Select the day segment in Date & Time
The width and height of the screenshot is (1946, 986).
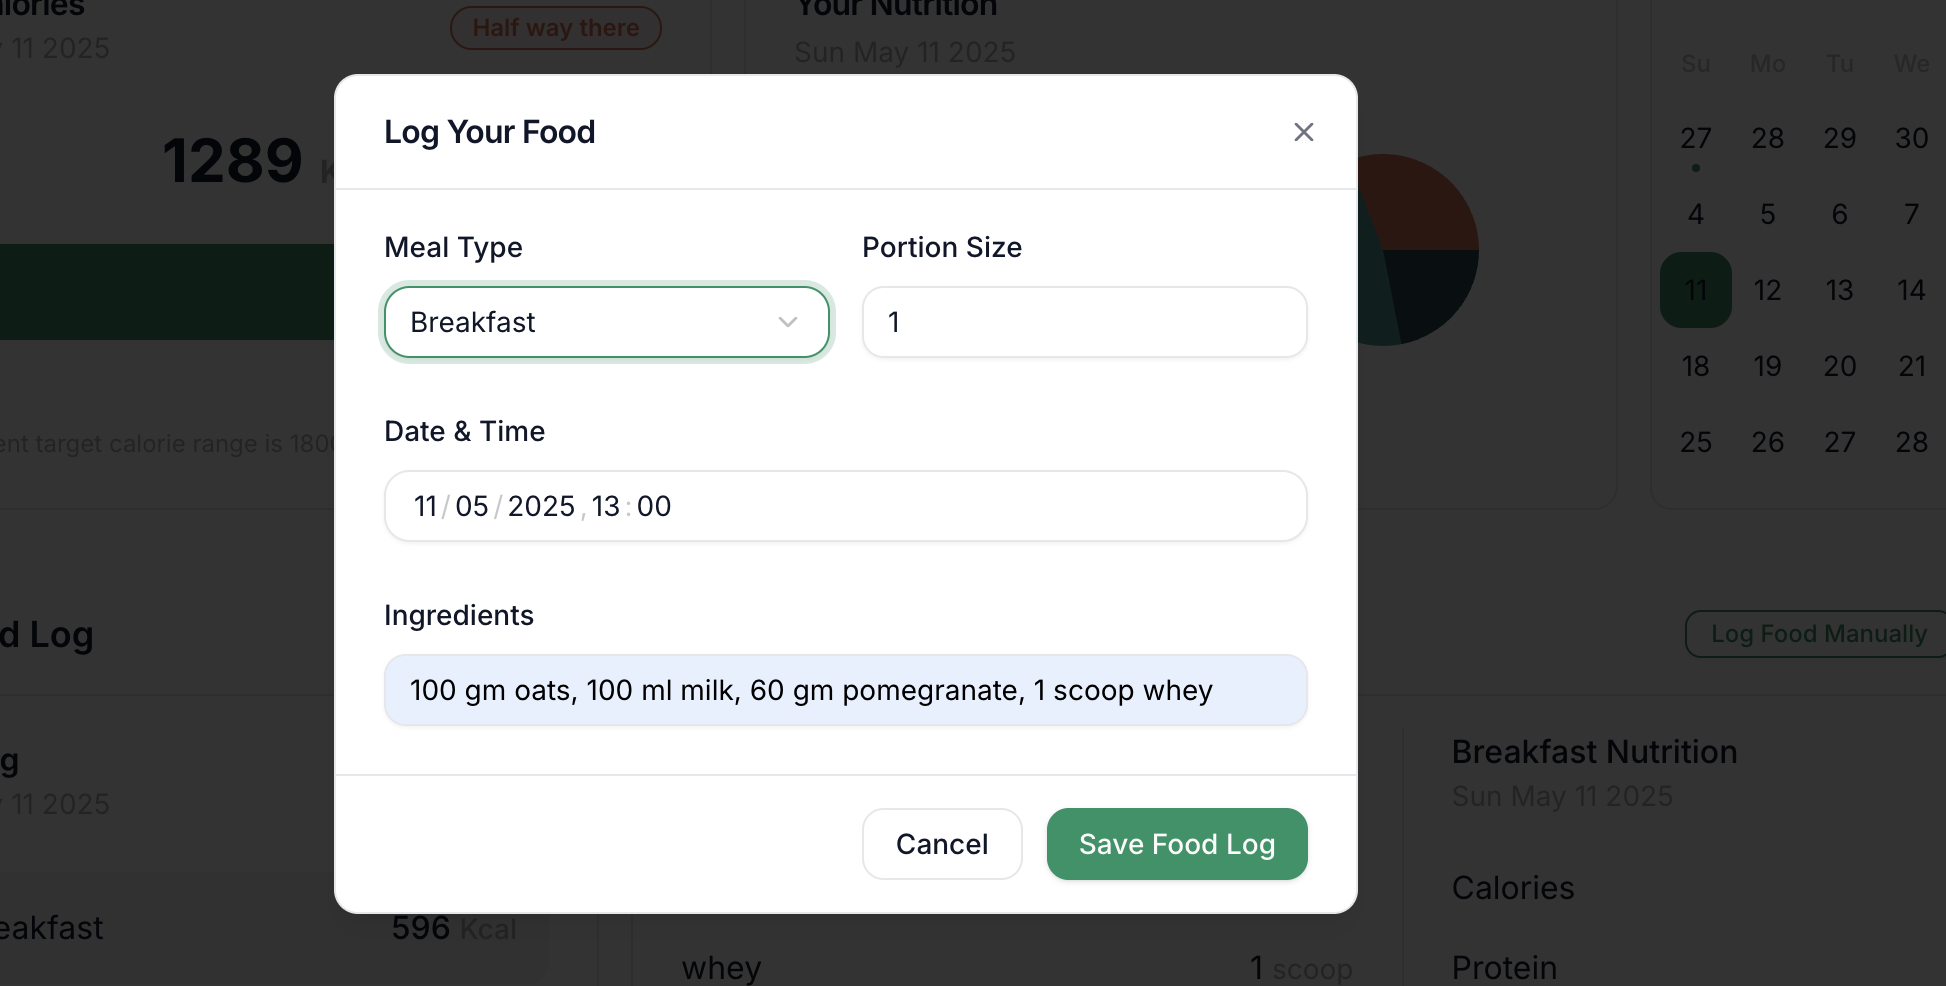tap(425, 506)
